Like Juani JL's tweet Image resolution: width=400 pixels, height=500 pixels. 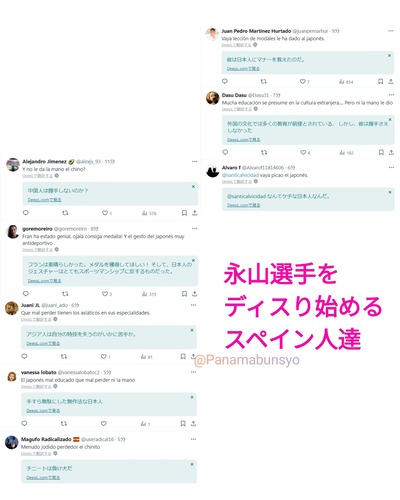pyautogui.click(x=104, y=357)
